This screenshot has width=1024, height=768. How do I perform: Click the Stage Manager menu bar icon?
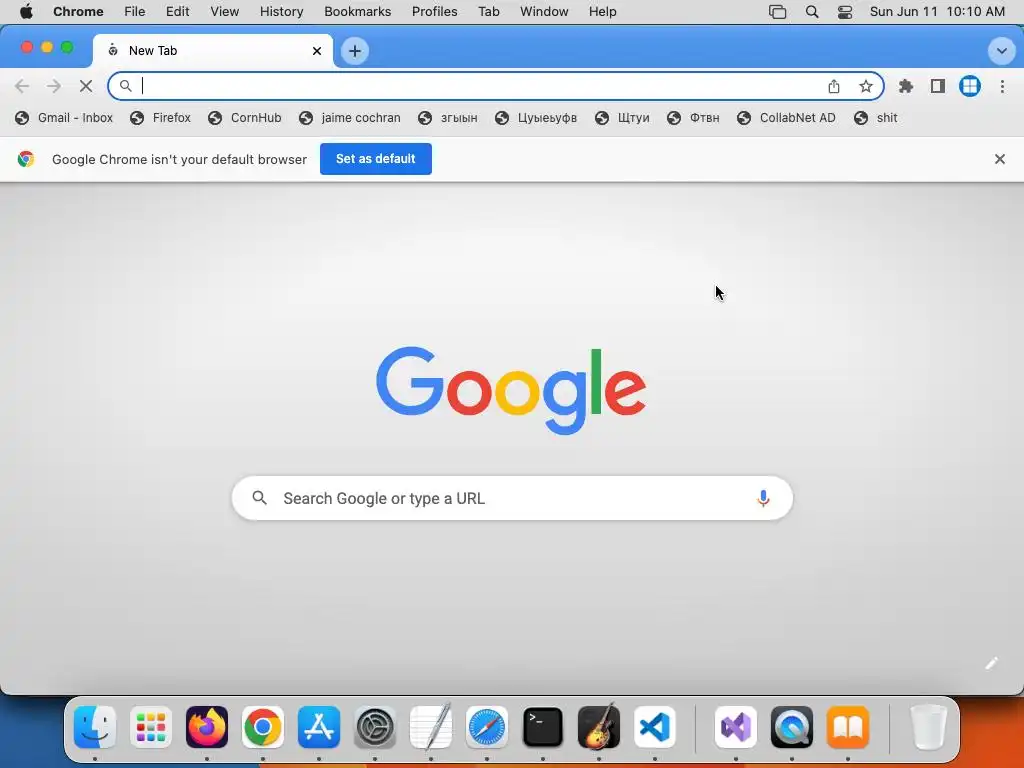click(777, 12)
